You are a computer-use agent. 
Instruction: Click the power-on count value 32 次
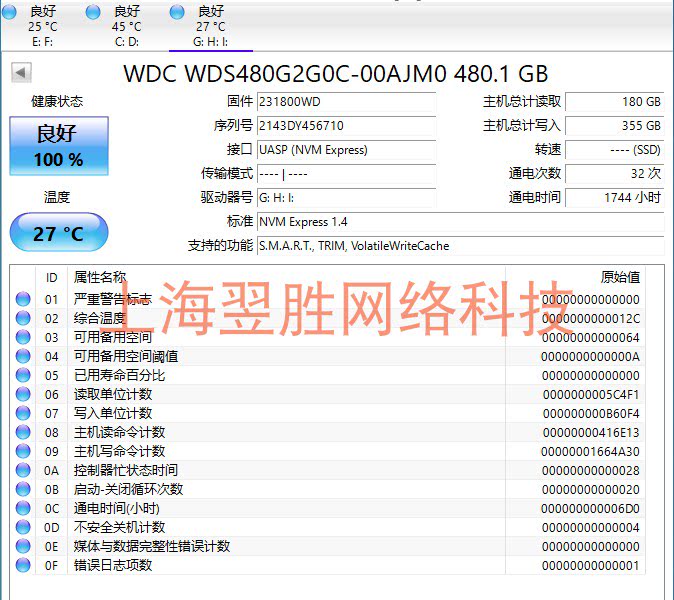(x=615, y=174)
